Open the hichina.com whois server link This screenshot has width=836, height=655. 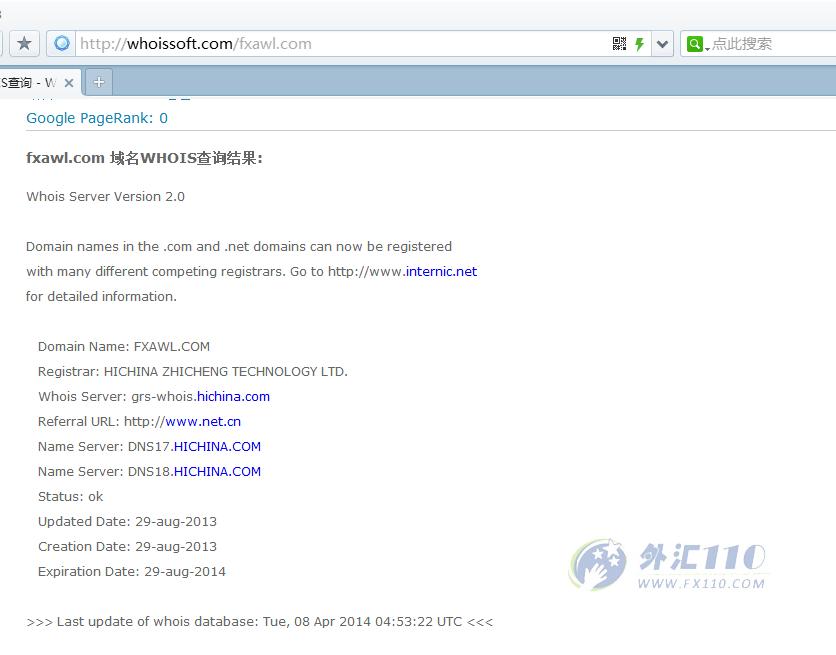point(234,397)
